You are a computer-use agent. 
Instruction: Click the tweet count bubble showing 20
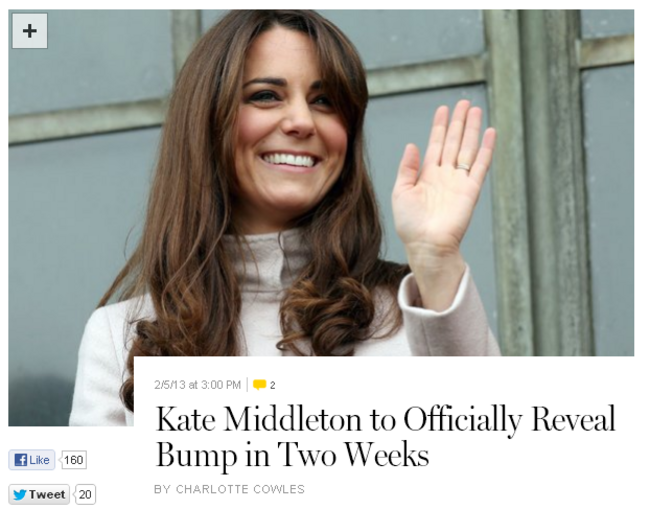[x=85, y=494]
